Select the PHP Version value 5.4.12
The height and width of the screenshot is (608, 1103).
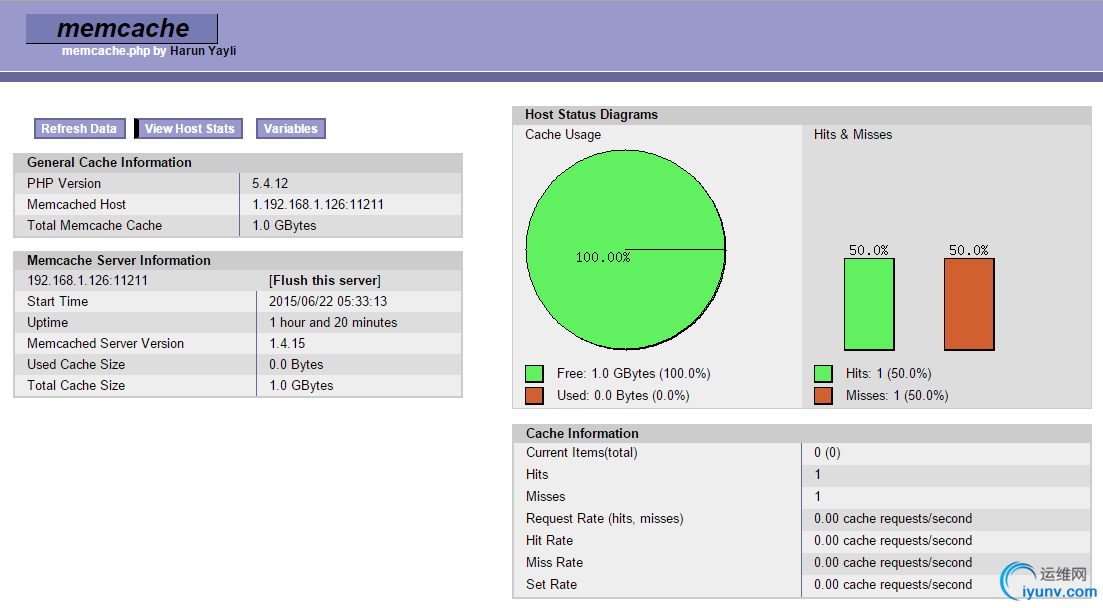pos(270,184)
